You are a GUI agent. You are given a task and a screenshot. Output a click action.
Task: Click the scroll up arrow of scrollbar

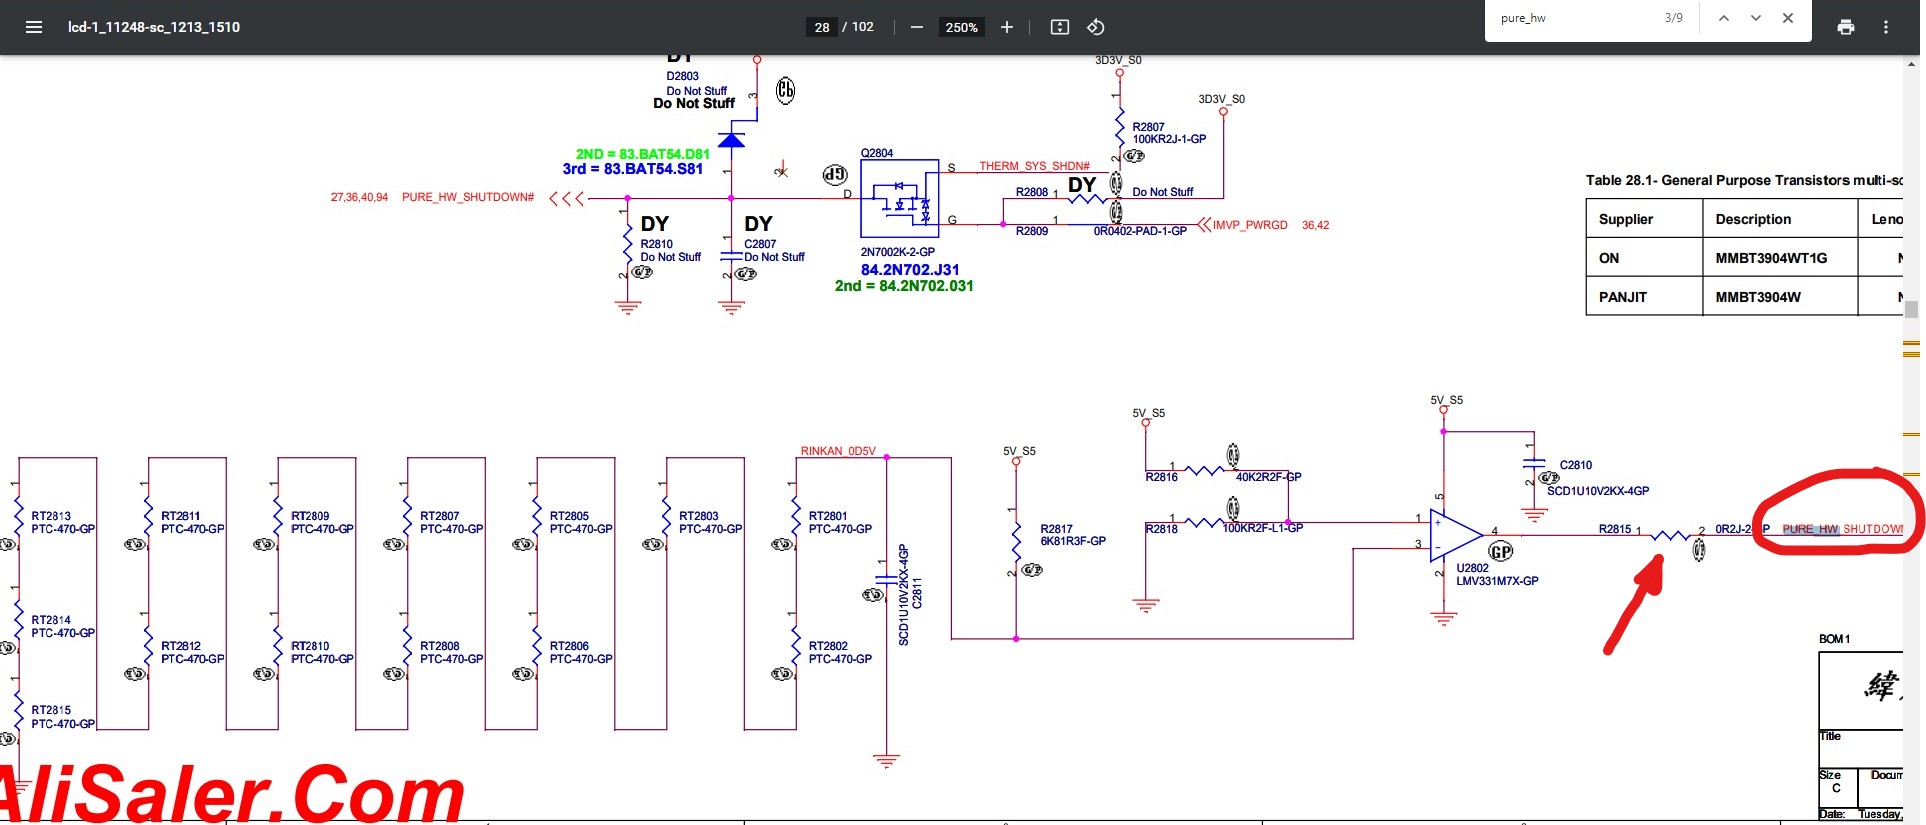[1912, 65]
